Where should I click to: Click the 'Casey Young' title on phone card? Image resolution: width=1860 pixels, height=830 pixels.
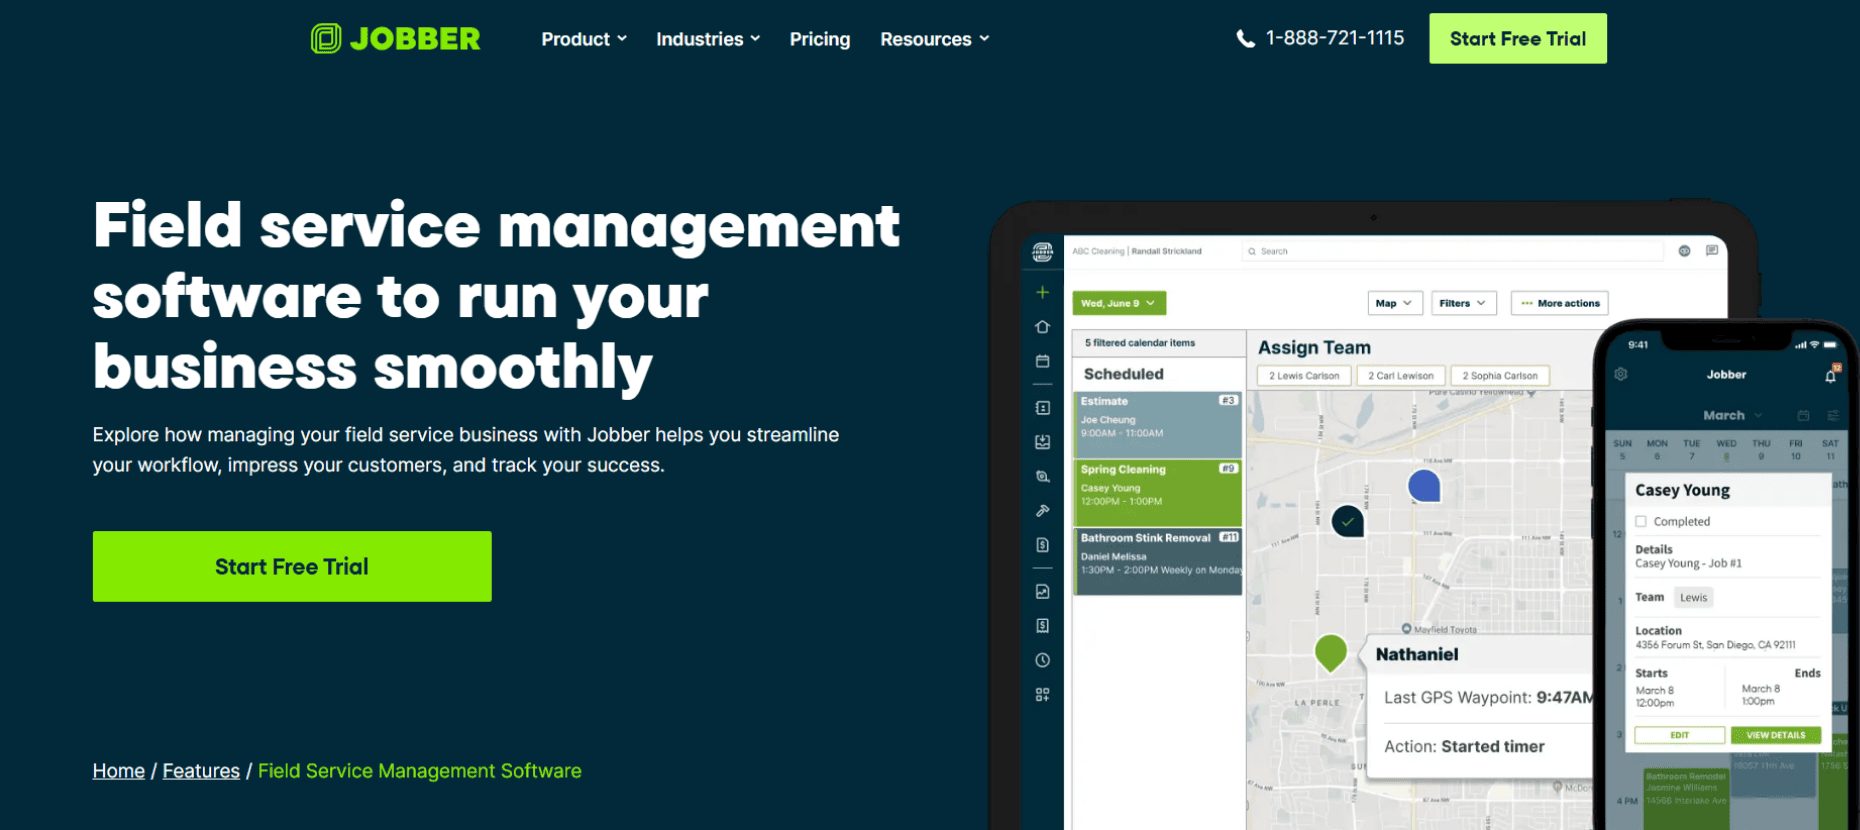click(x=1682, y=490)
